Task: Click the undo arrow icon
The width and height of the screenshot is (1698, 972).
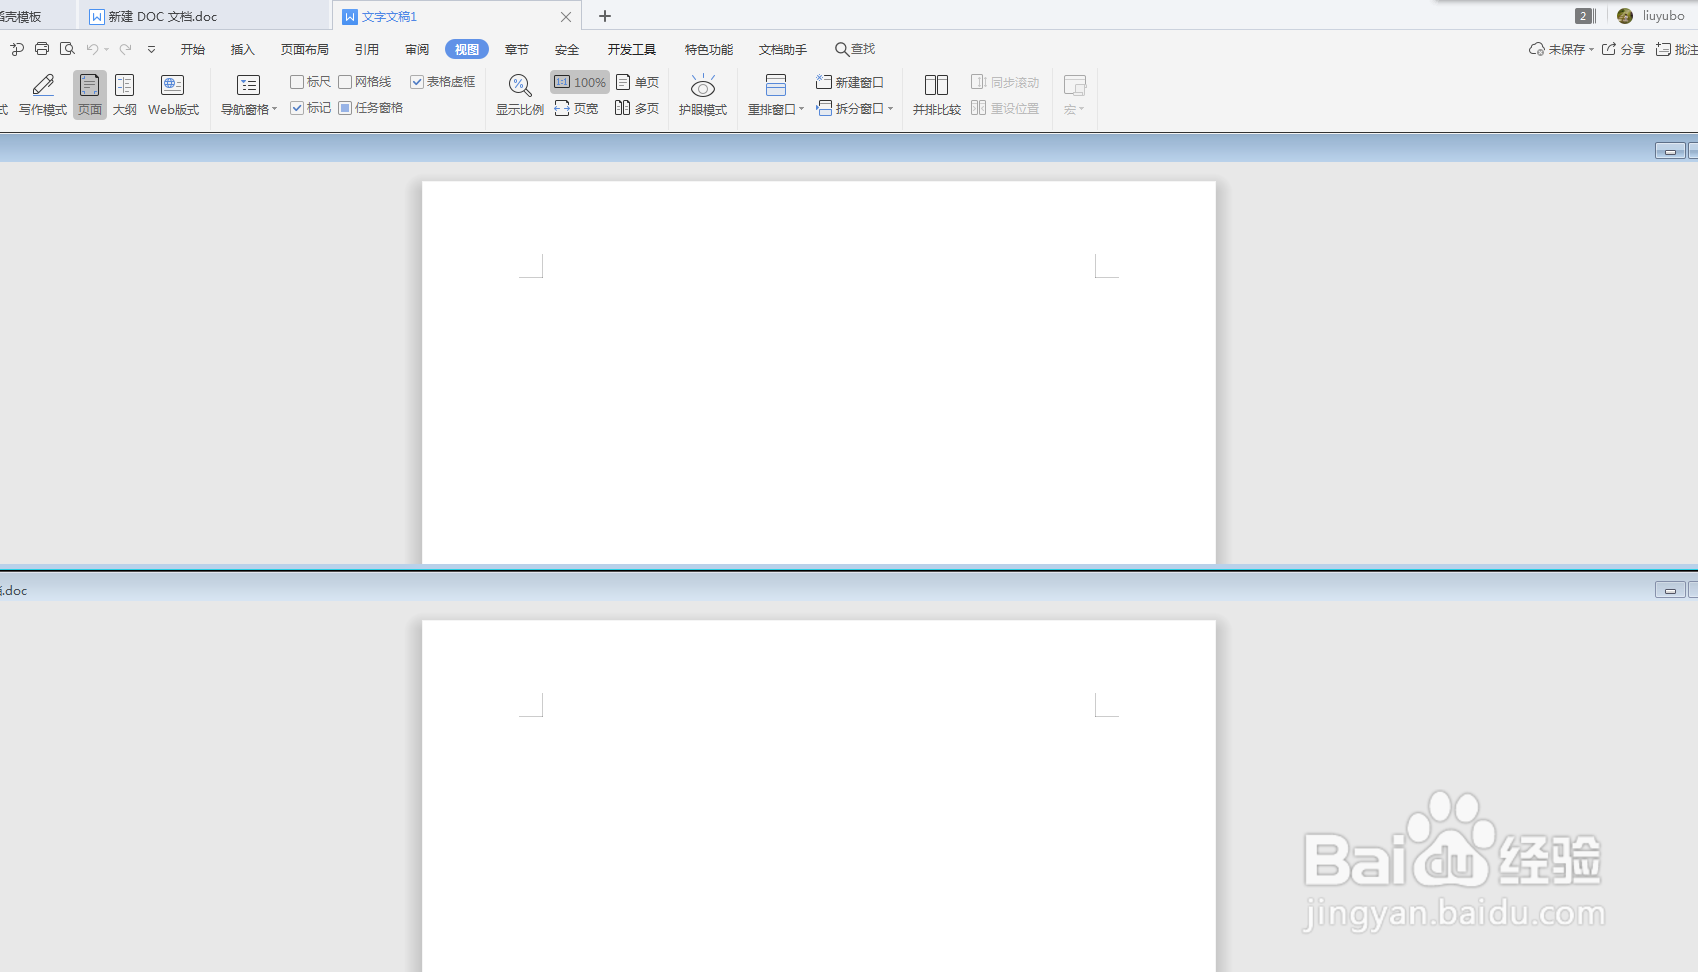Action: (x=92, y=49)
